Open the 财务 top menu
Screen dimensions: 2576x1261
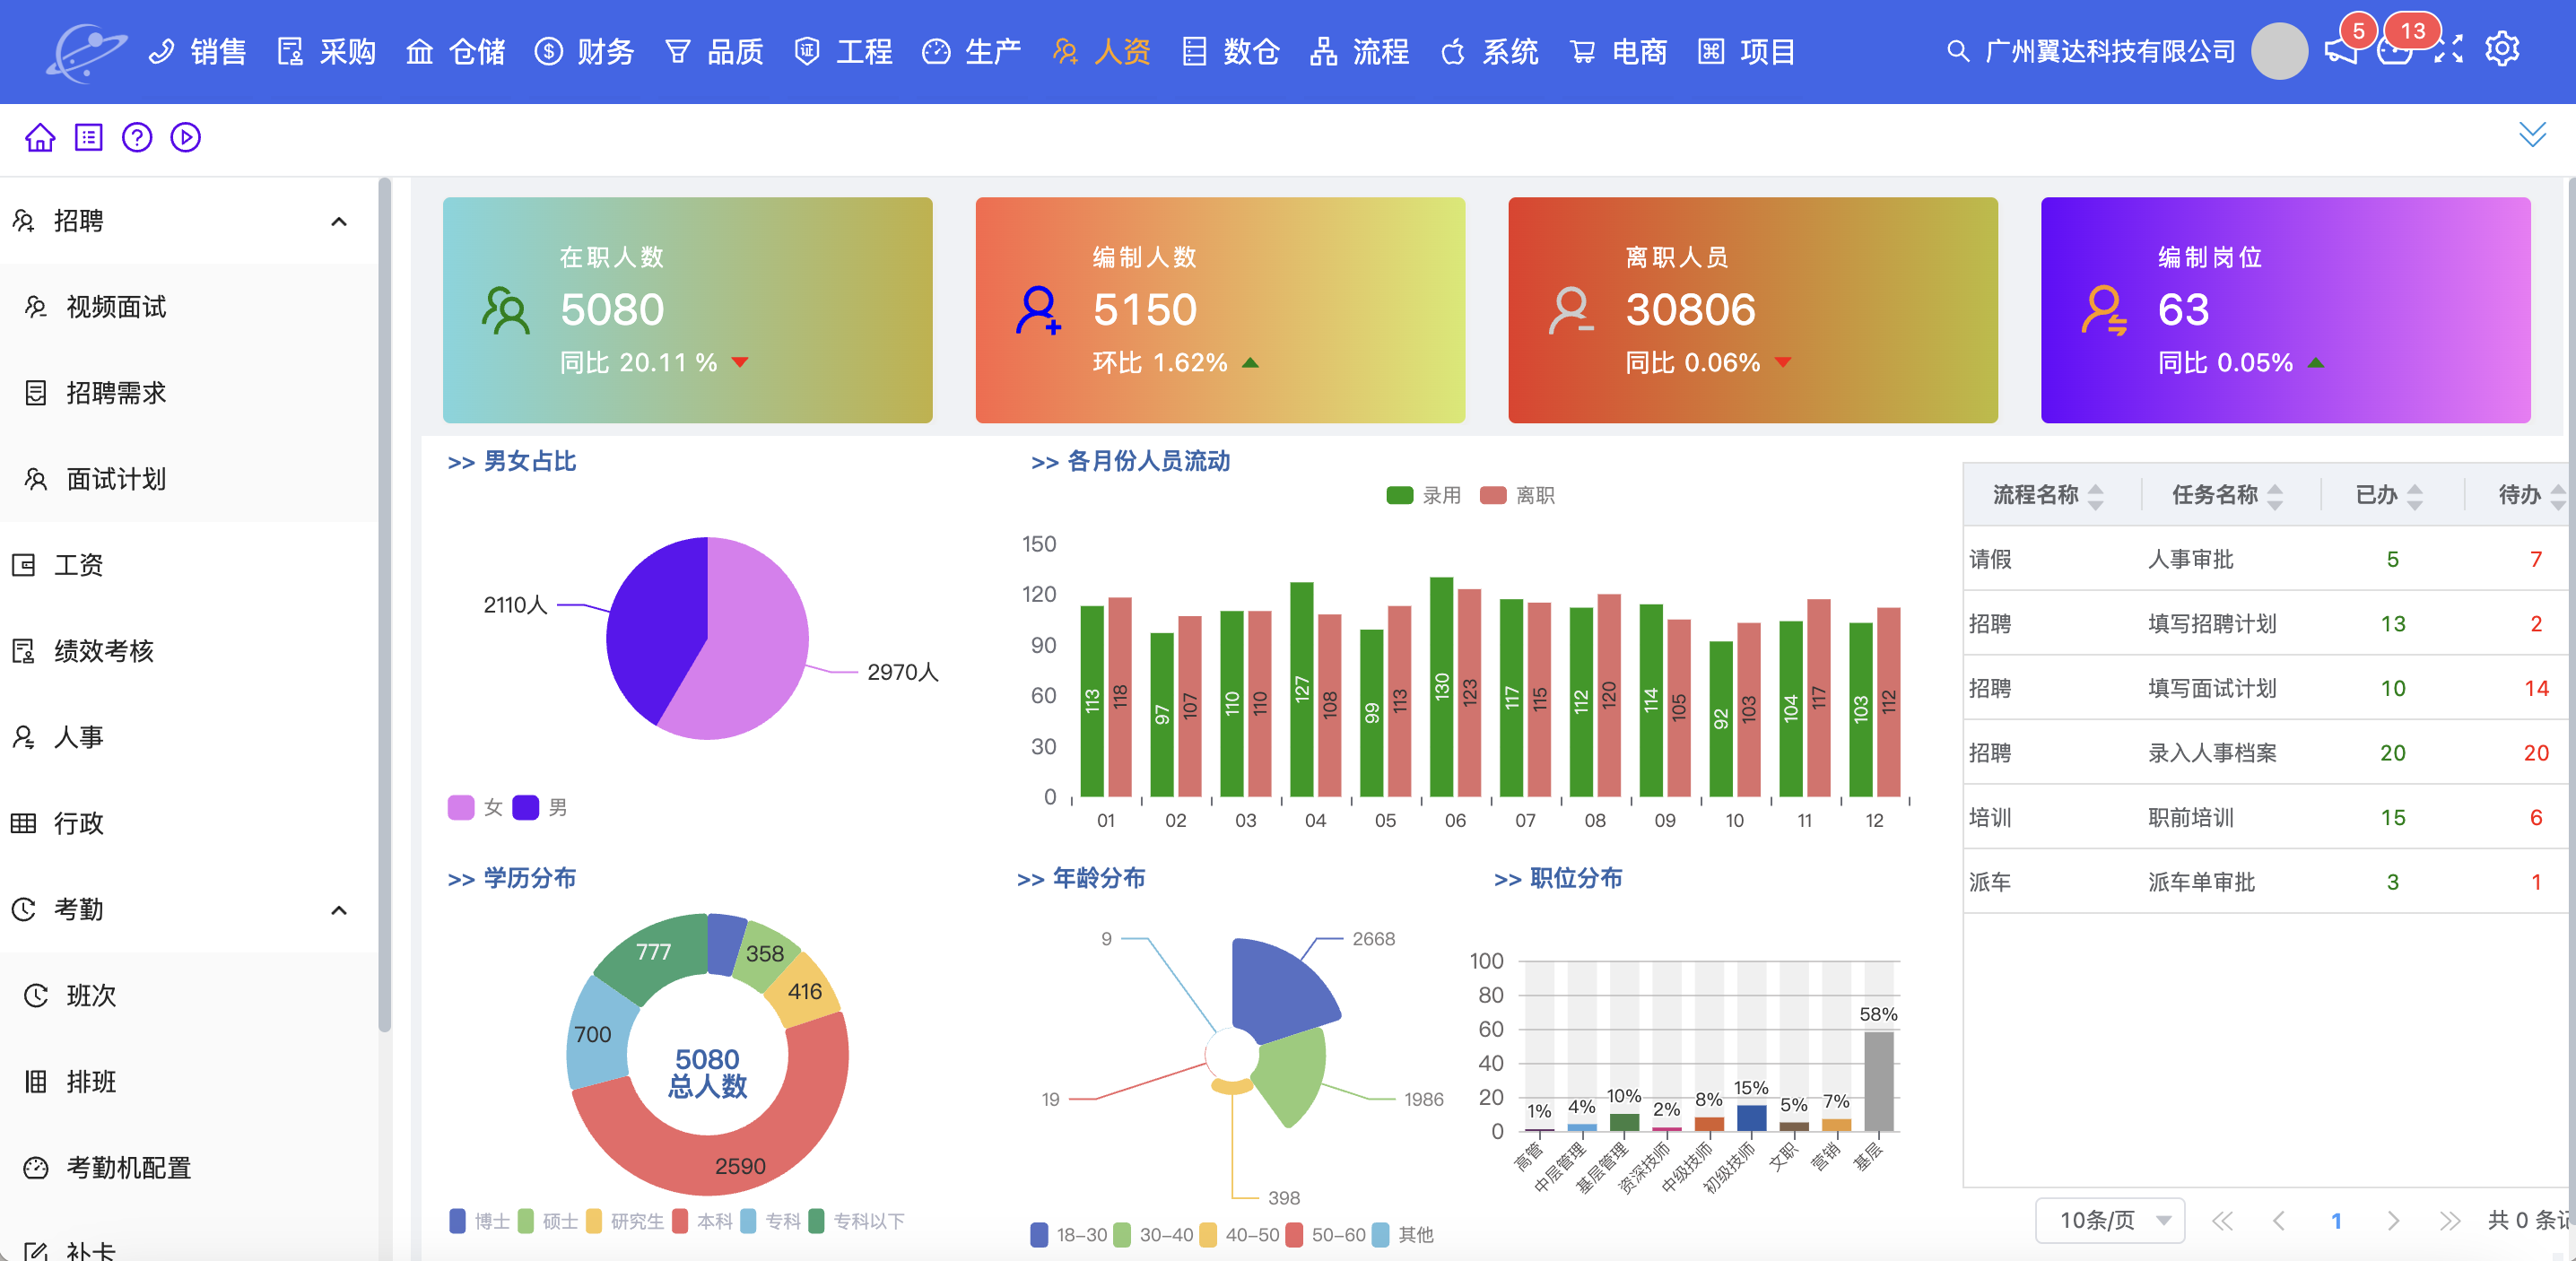coord(584,51)
